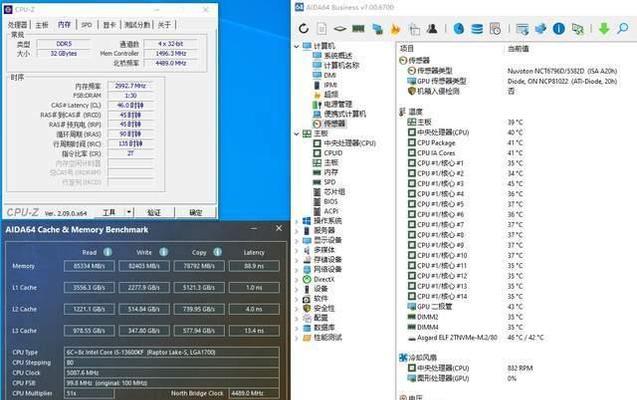This screenshot has width=637, height=400.
Task: Select 芯片组 in the AIDA64 tree
Action: point(334,192)
